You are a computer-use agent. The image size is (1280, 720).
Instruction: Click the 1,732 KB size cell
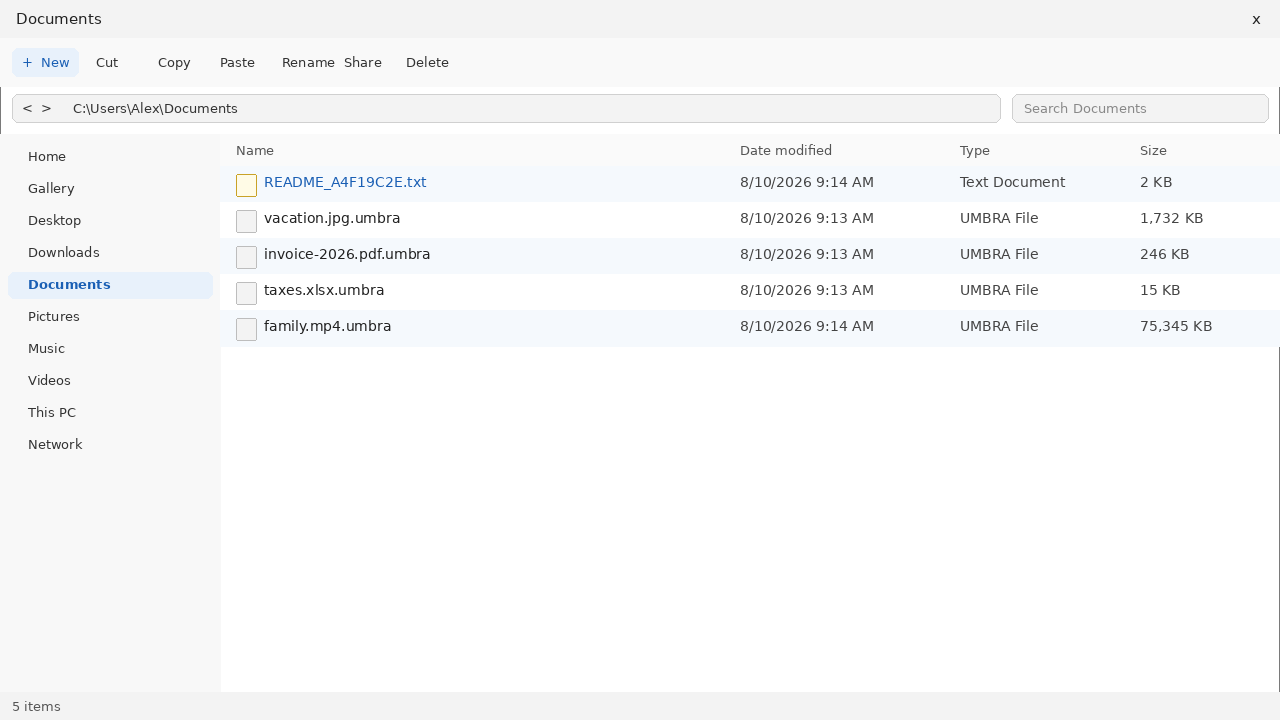(1172, 218)
